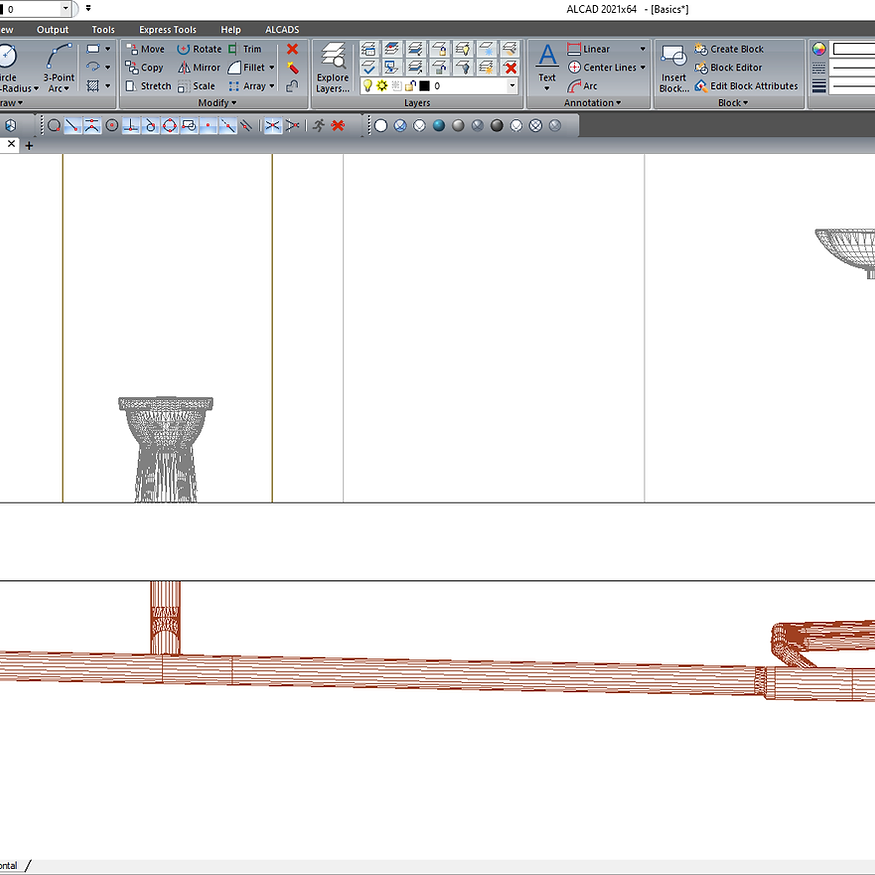Select the blue sphere shading mode icon

tap(439, 126)
